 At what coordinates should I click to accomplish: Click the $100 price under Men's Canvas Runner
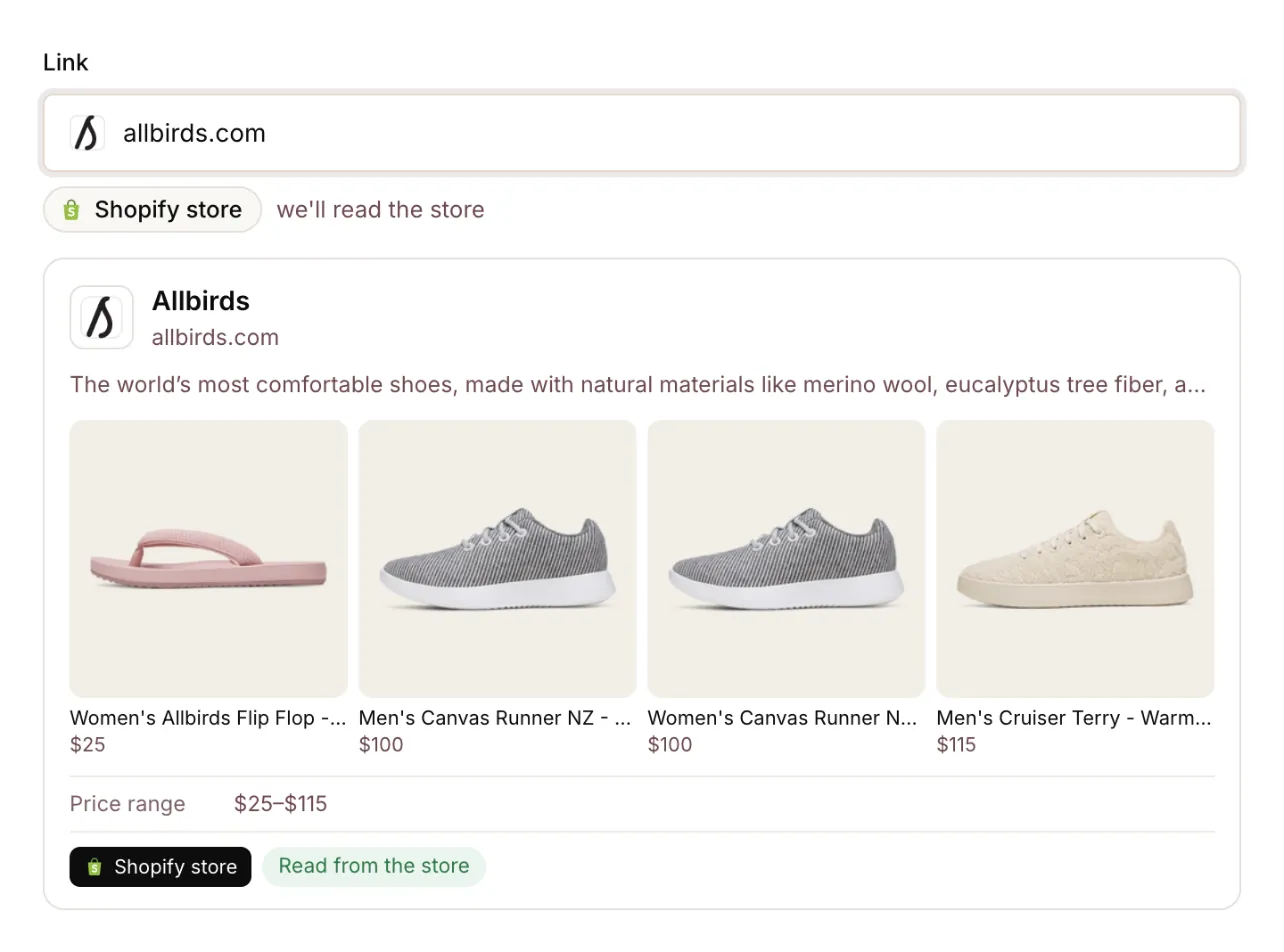pos(381,744)
